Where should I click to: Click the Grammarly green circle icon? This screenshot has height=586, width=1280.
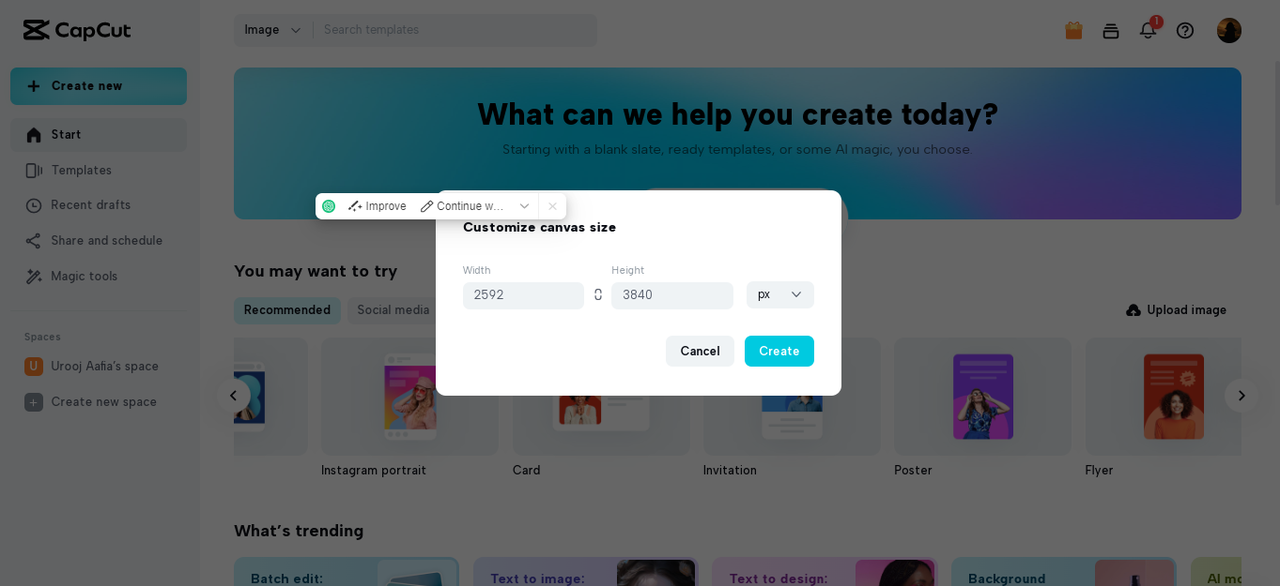click(x=329, y=206)
